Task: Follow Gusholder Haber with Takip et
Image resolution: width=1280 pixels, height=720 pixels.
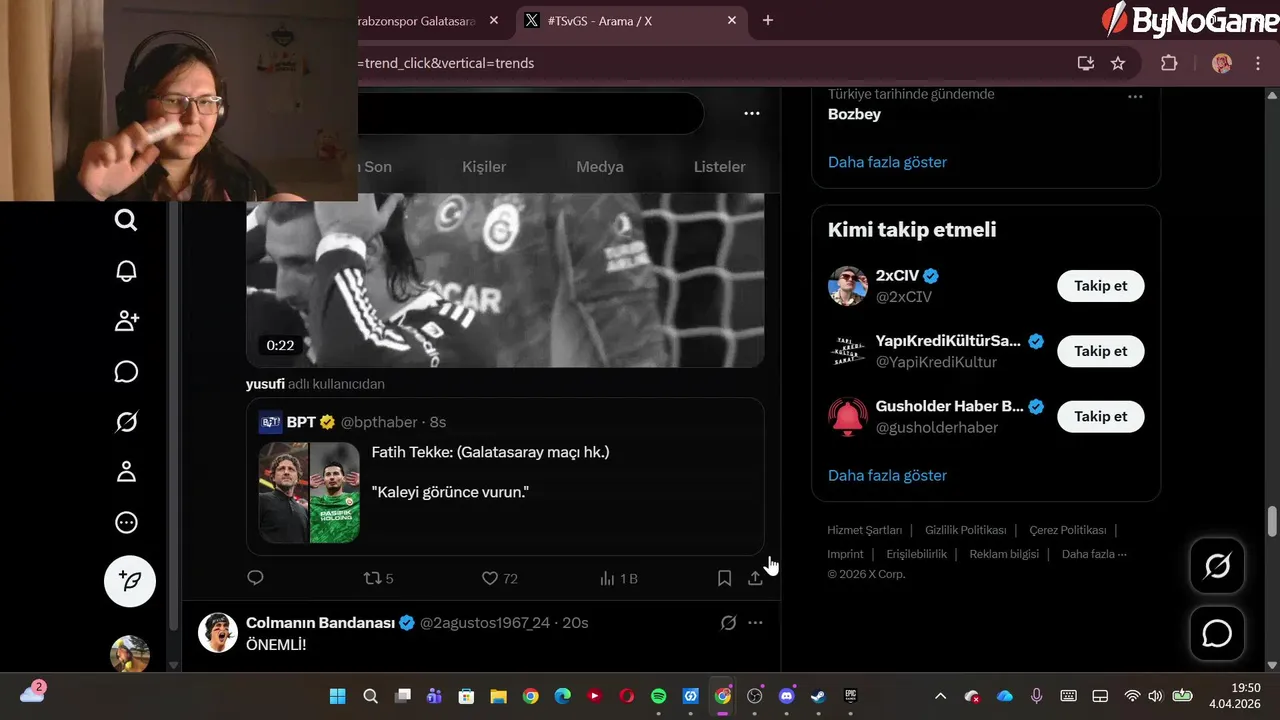Action: (1101, 417)
